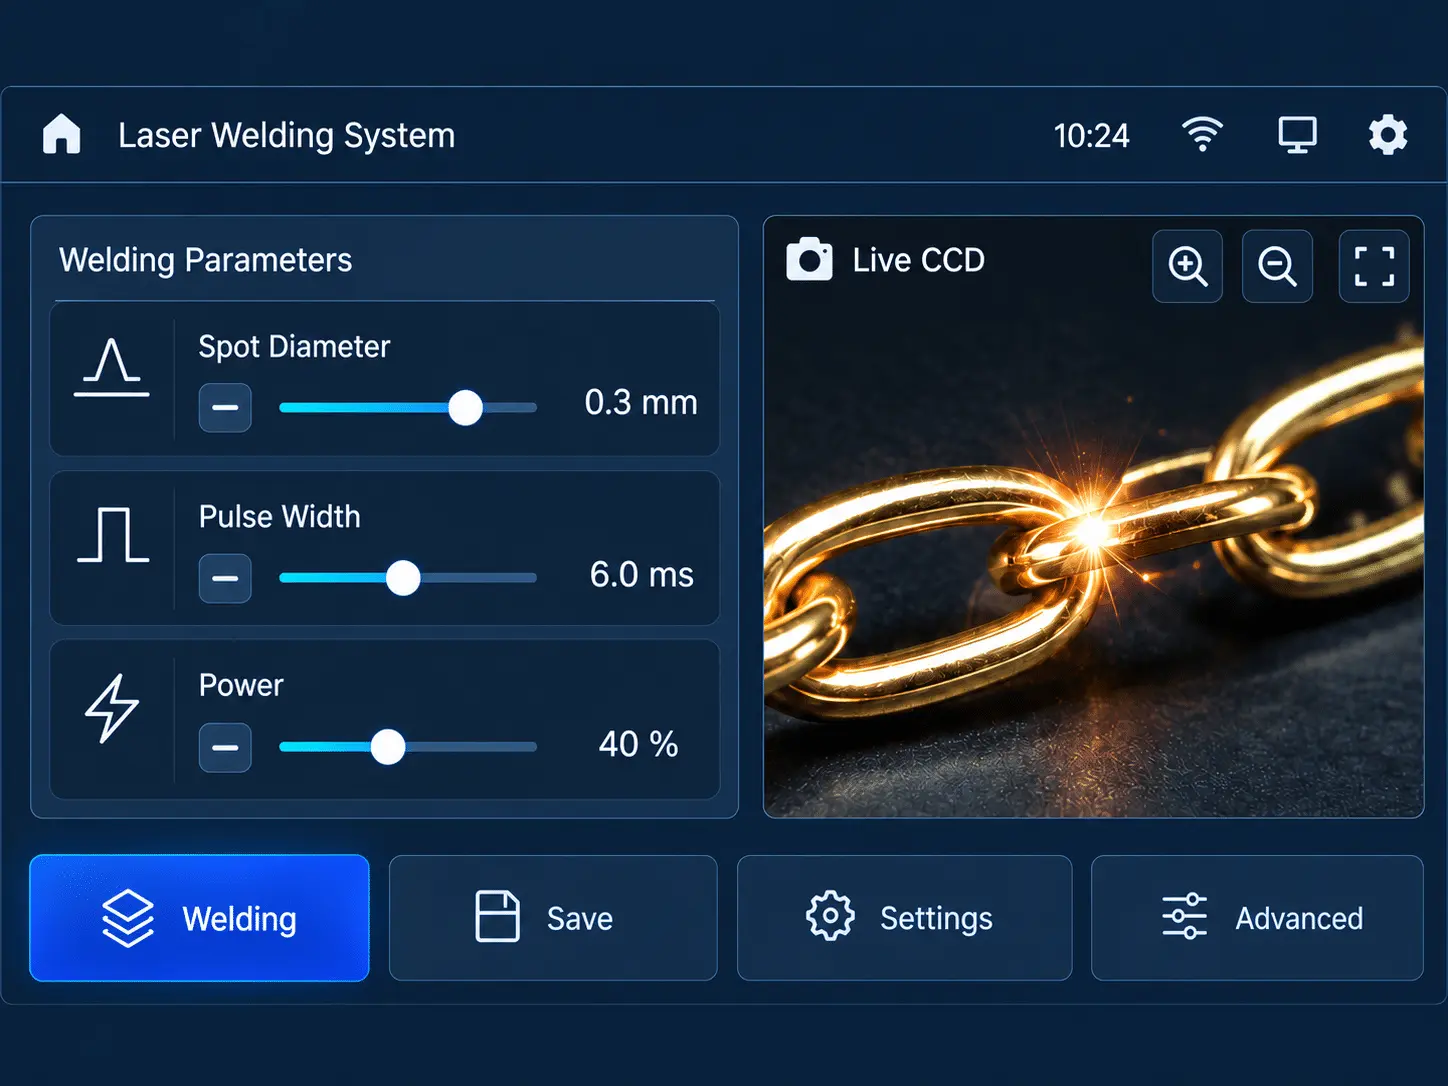Click the 10:24 clock display
1448x1086 pixels.
tap(1091, 136)
